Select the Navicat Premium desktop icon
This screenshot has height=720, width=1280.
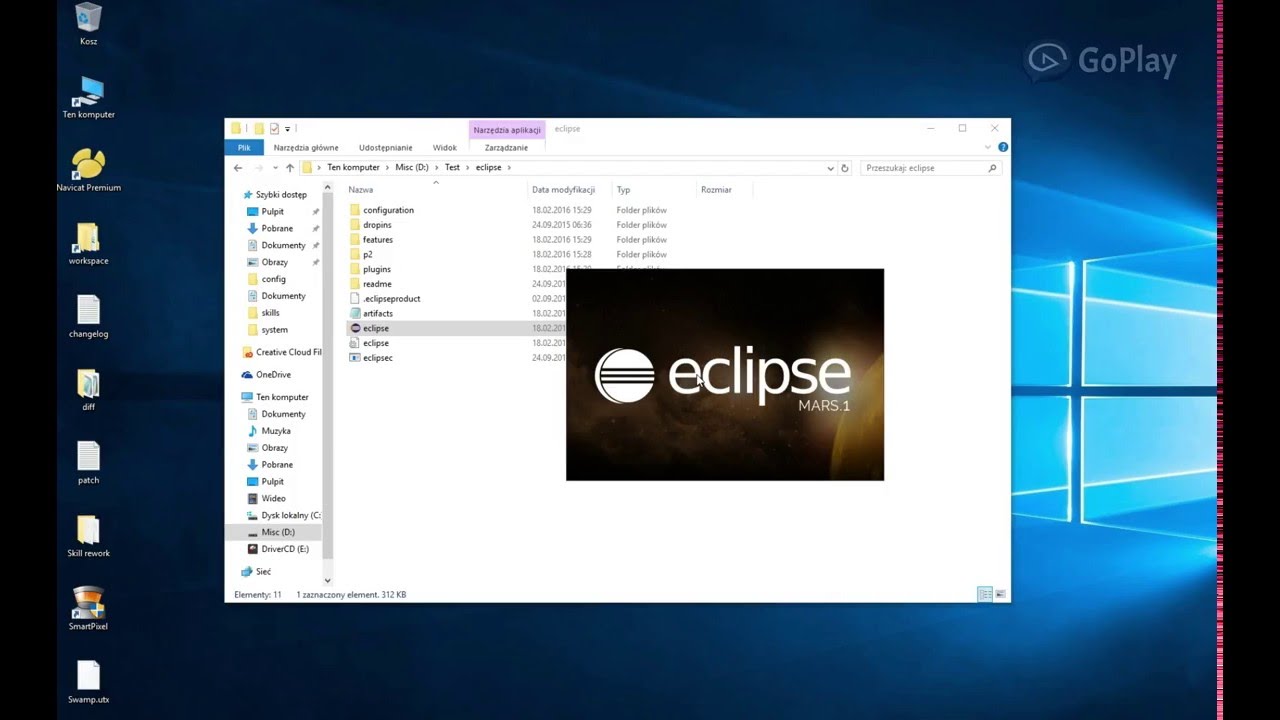coord(88,170)
